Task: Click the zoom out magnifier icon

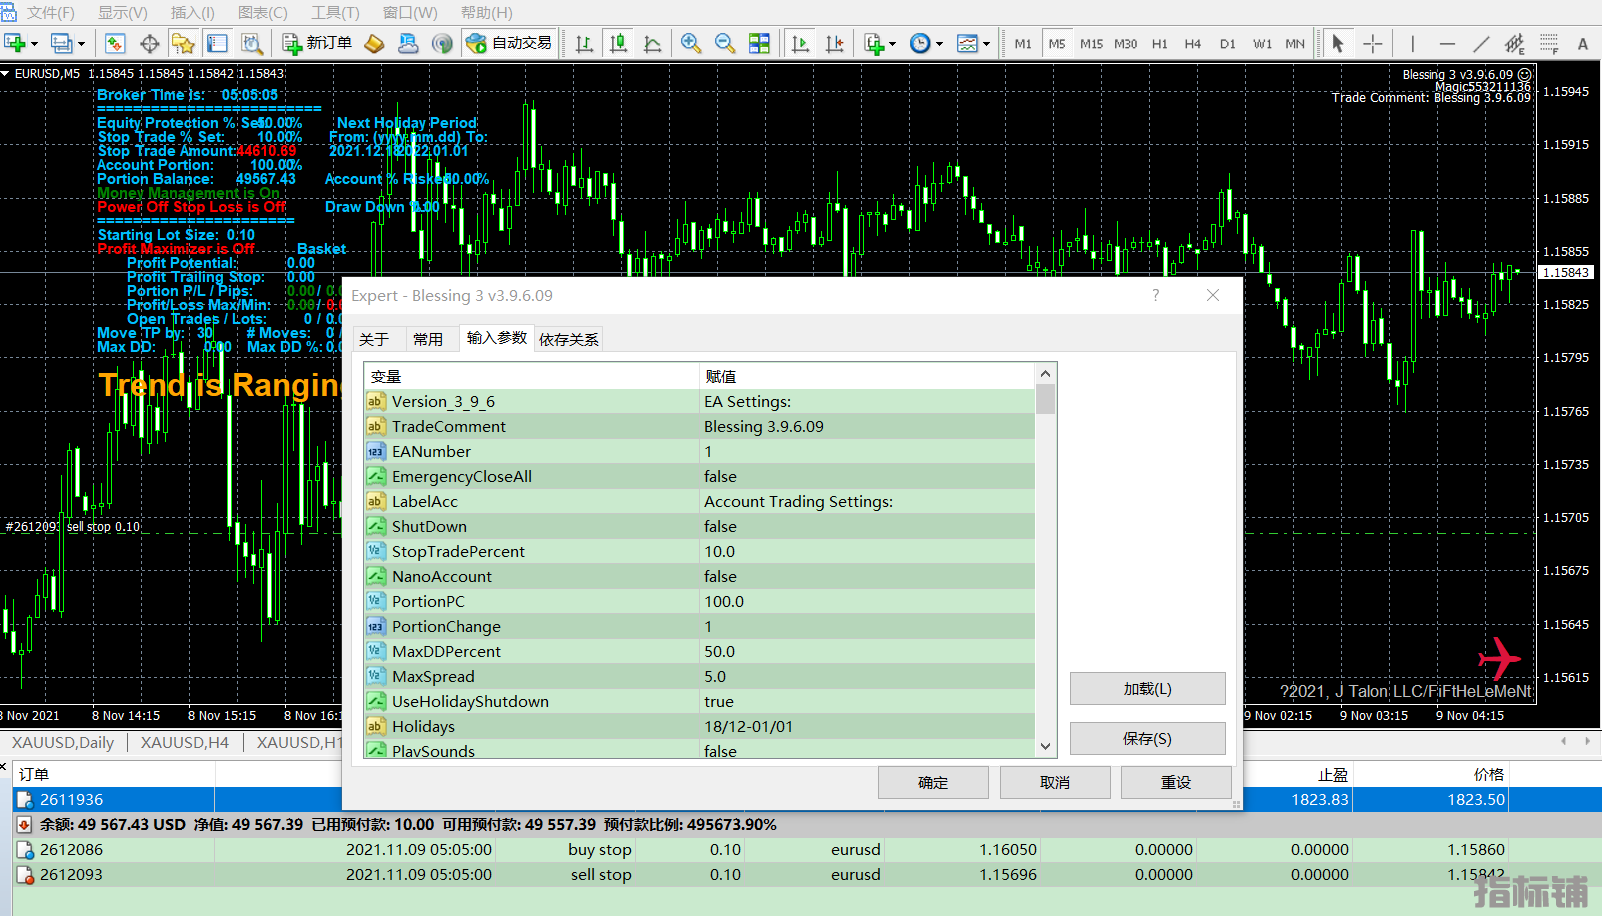Action: point(725,43)
